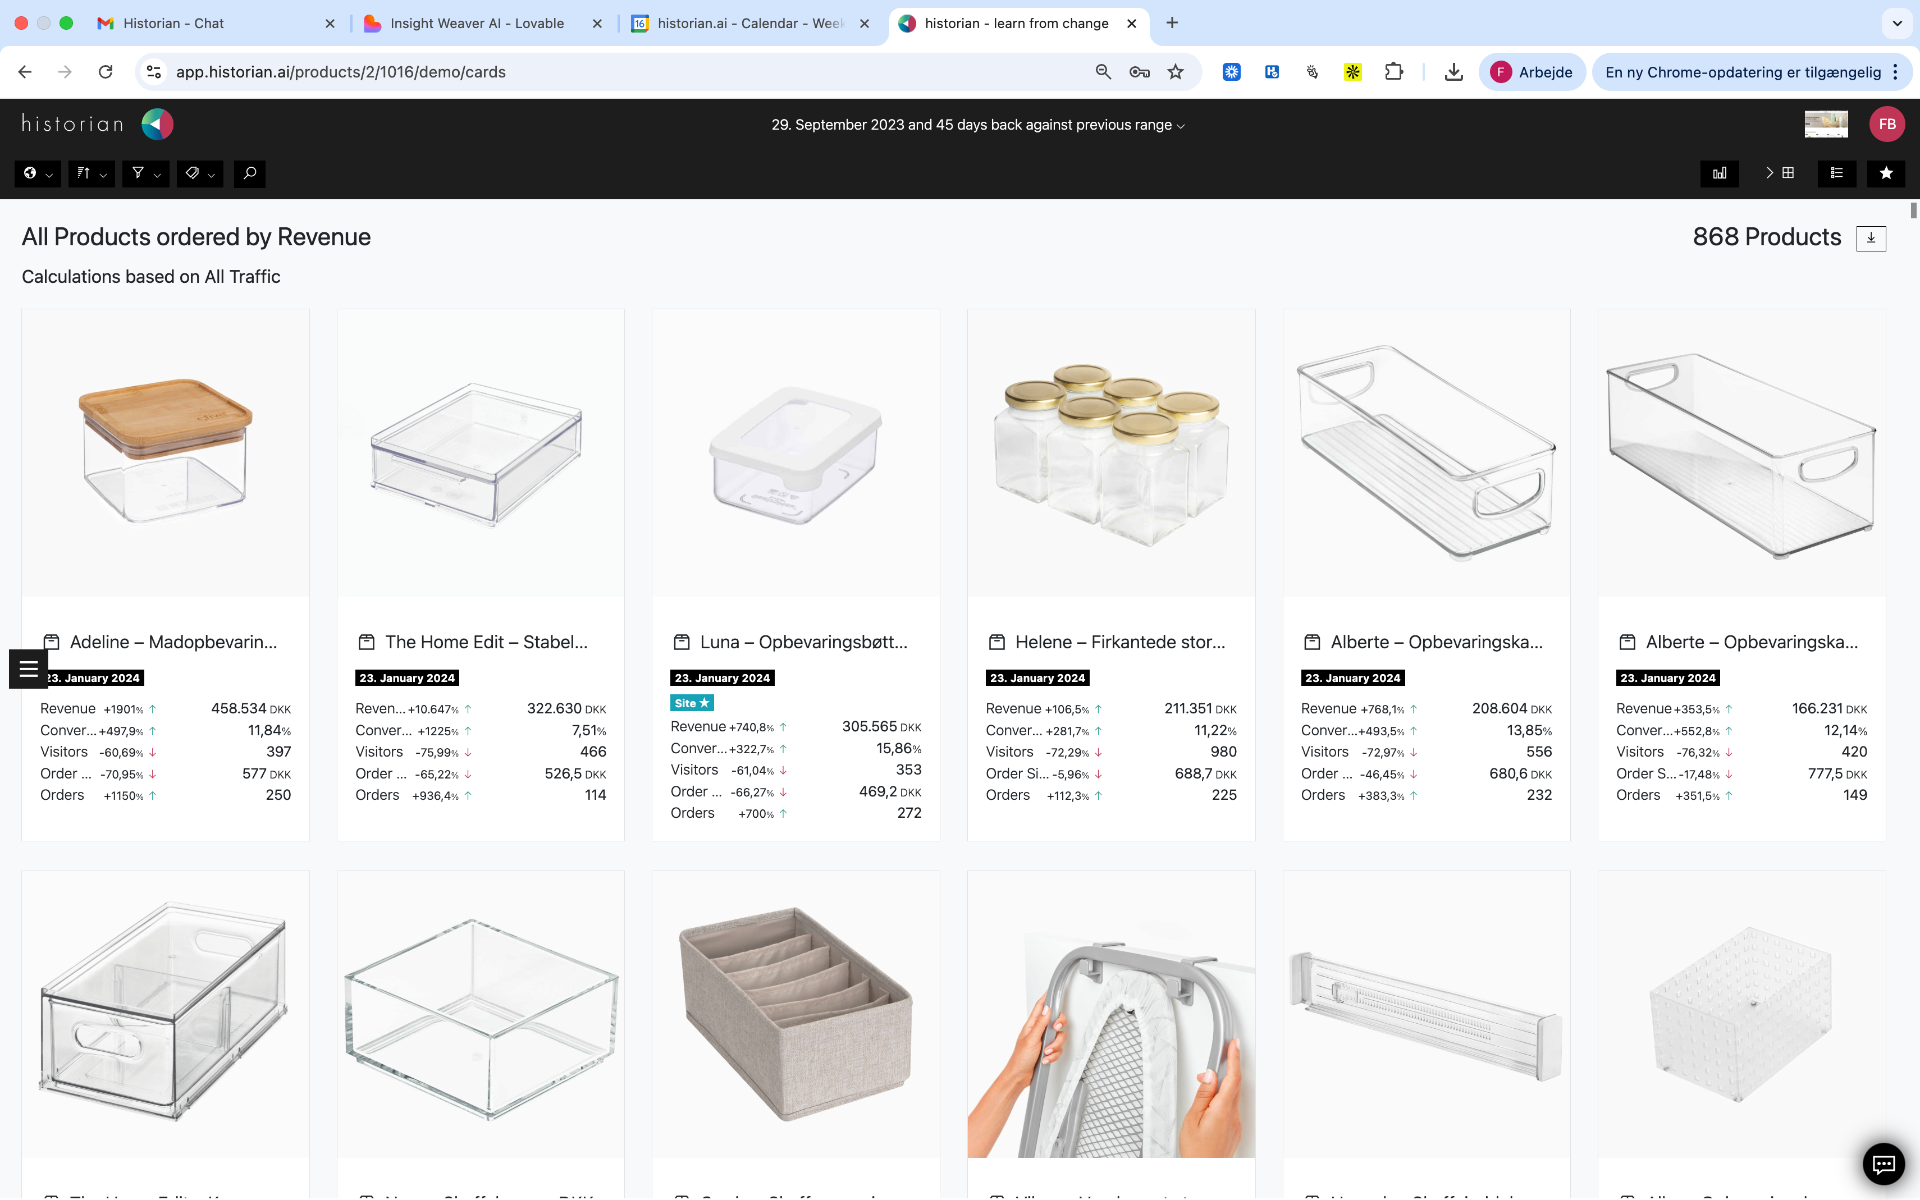Open the live chat support widget

click(x=1884, y=1163)
